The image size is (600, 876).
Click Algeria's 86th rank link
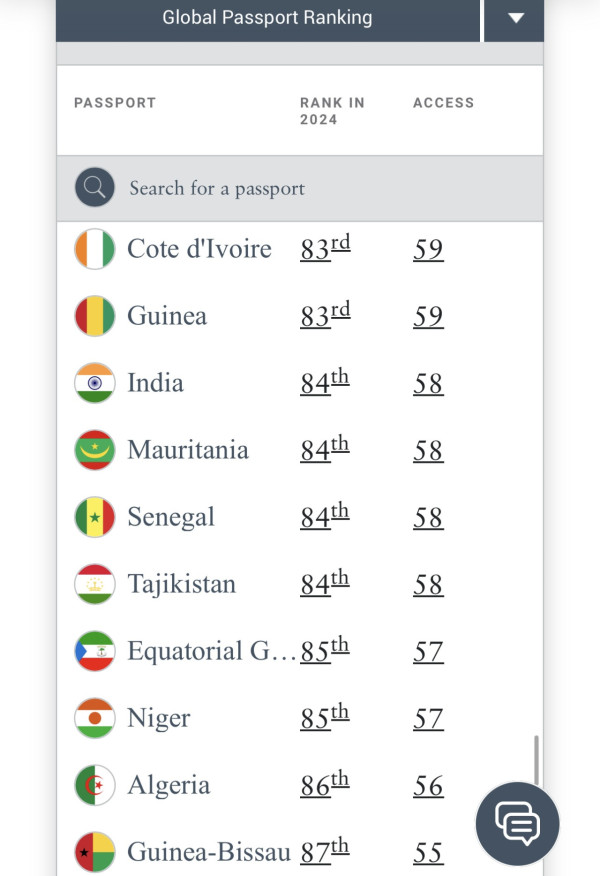[324, 785]
